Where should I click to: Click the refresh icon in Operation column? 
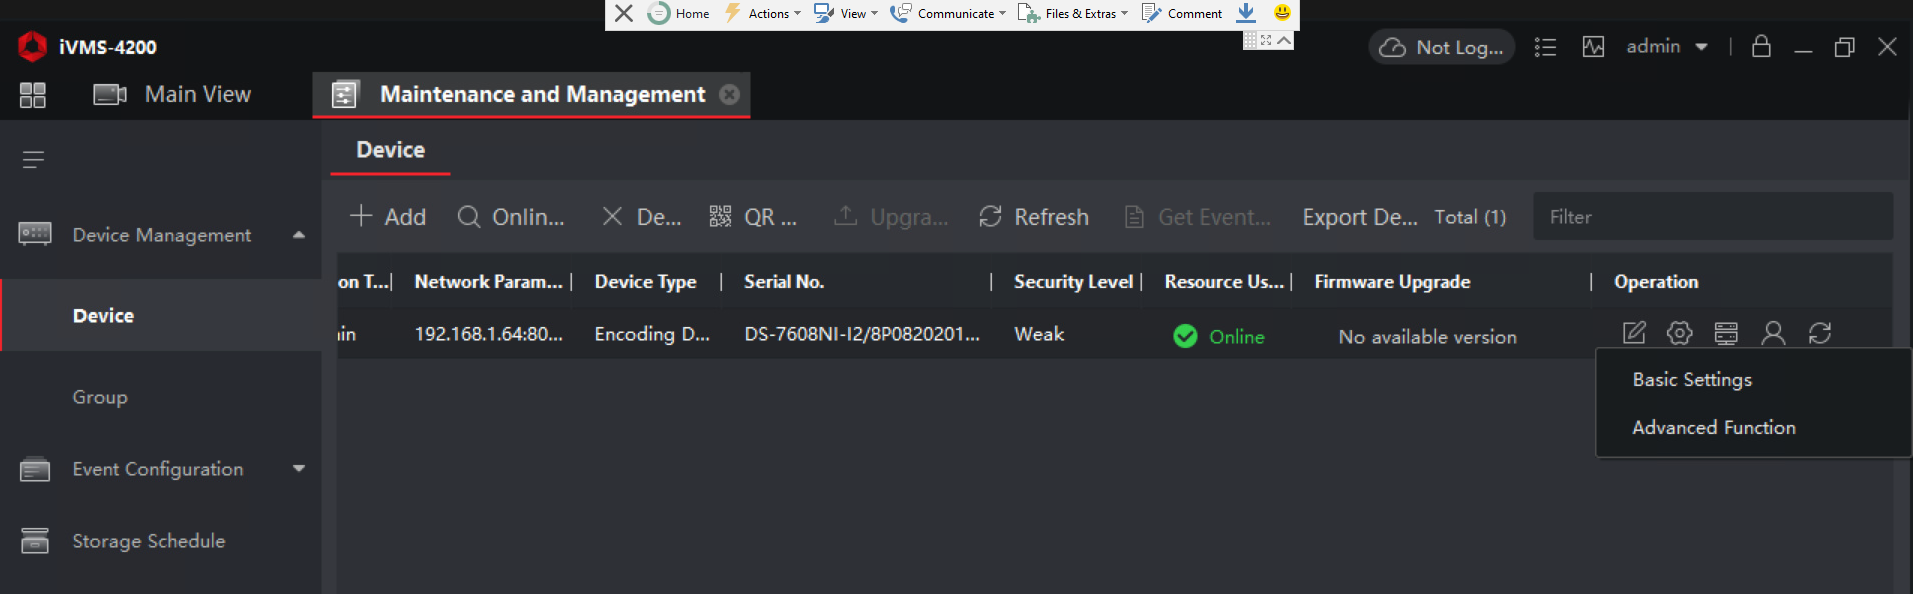pyautogui.click(x=1820, y=333)
